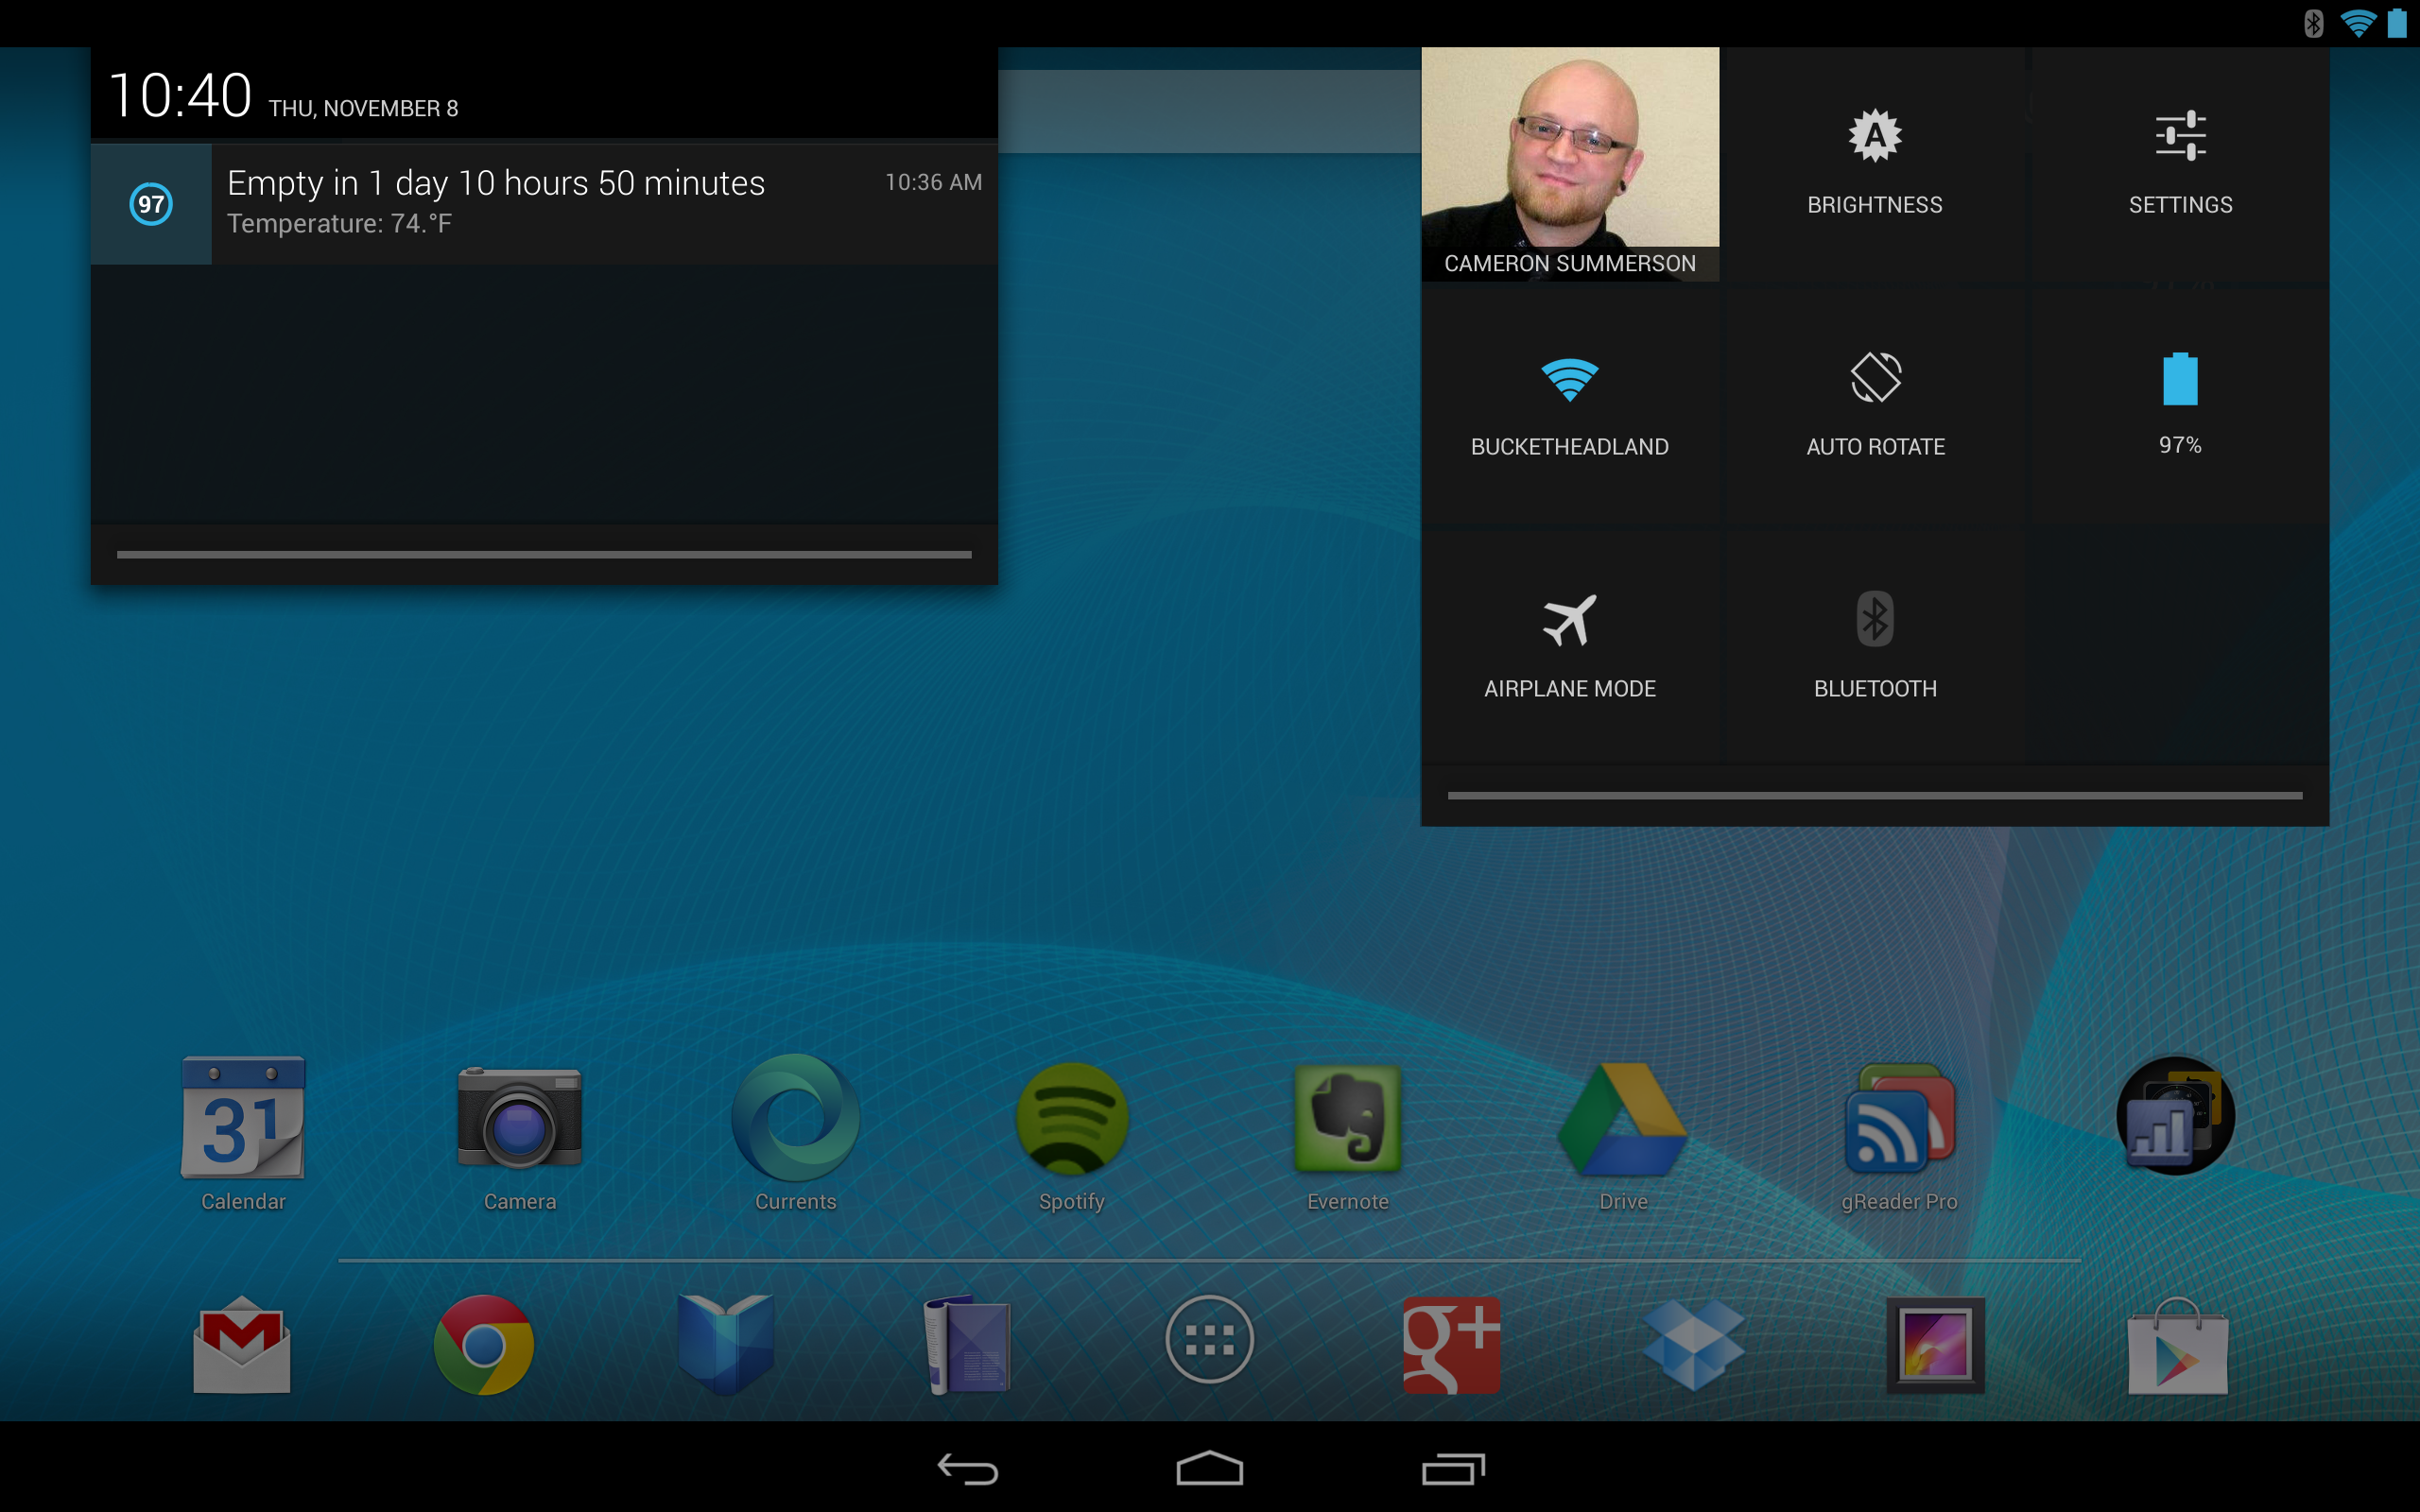This screenshot has height=1512, width=2420.
Task: Tap the Recent Apps navigation button
Action: (1453, 1468)
